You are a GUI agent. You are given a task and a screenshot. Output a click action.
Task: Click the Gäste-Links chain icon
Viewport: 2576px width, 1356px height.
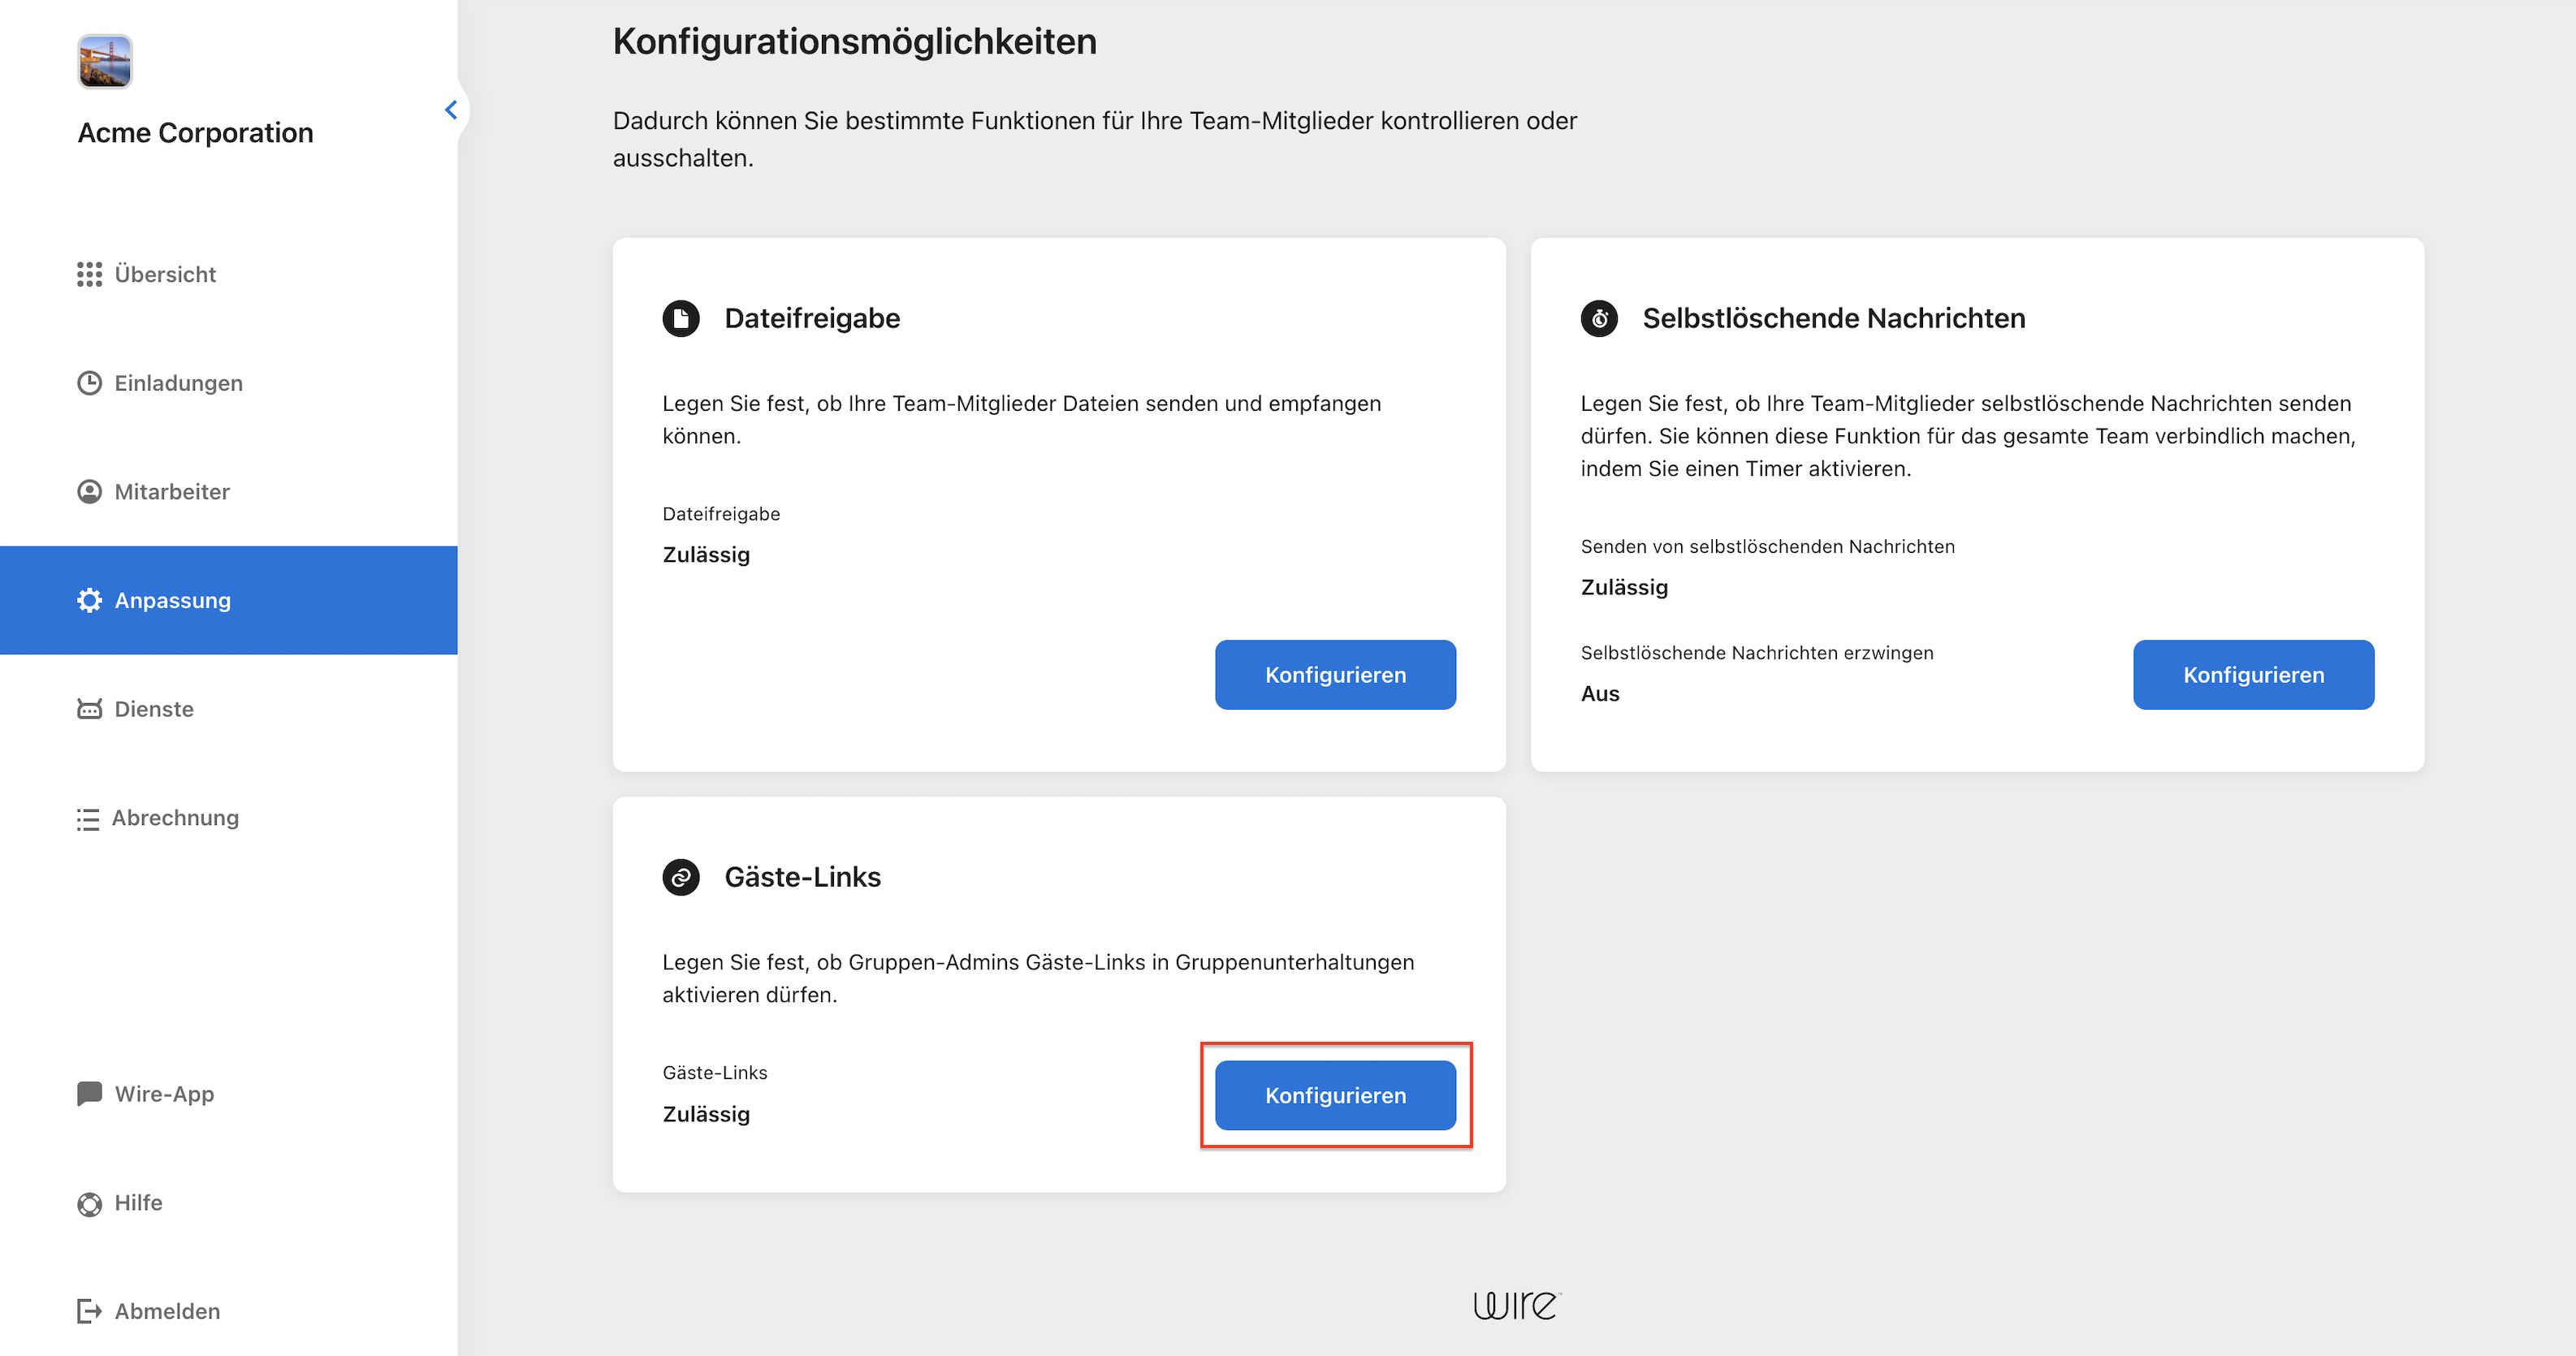(681, 877)
